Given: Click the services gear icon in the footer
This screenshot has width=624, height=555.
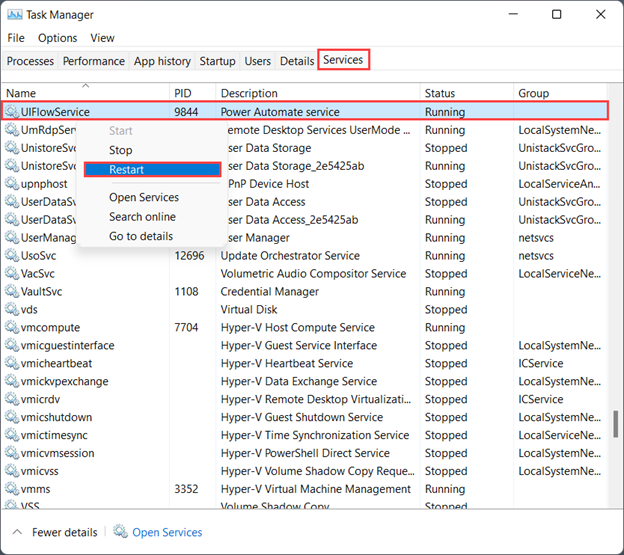Looking at the screenshot, I should (x=120, y=532).
